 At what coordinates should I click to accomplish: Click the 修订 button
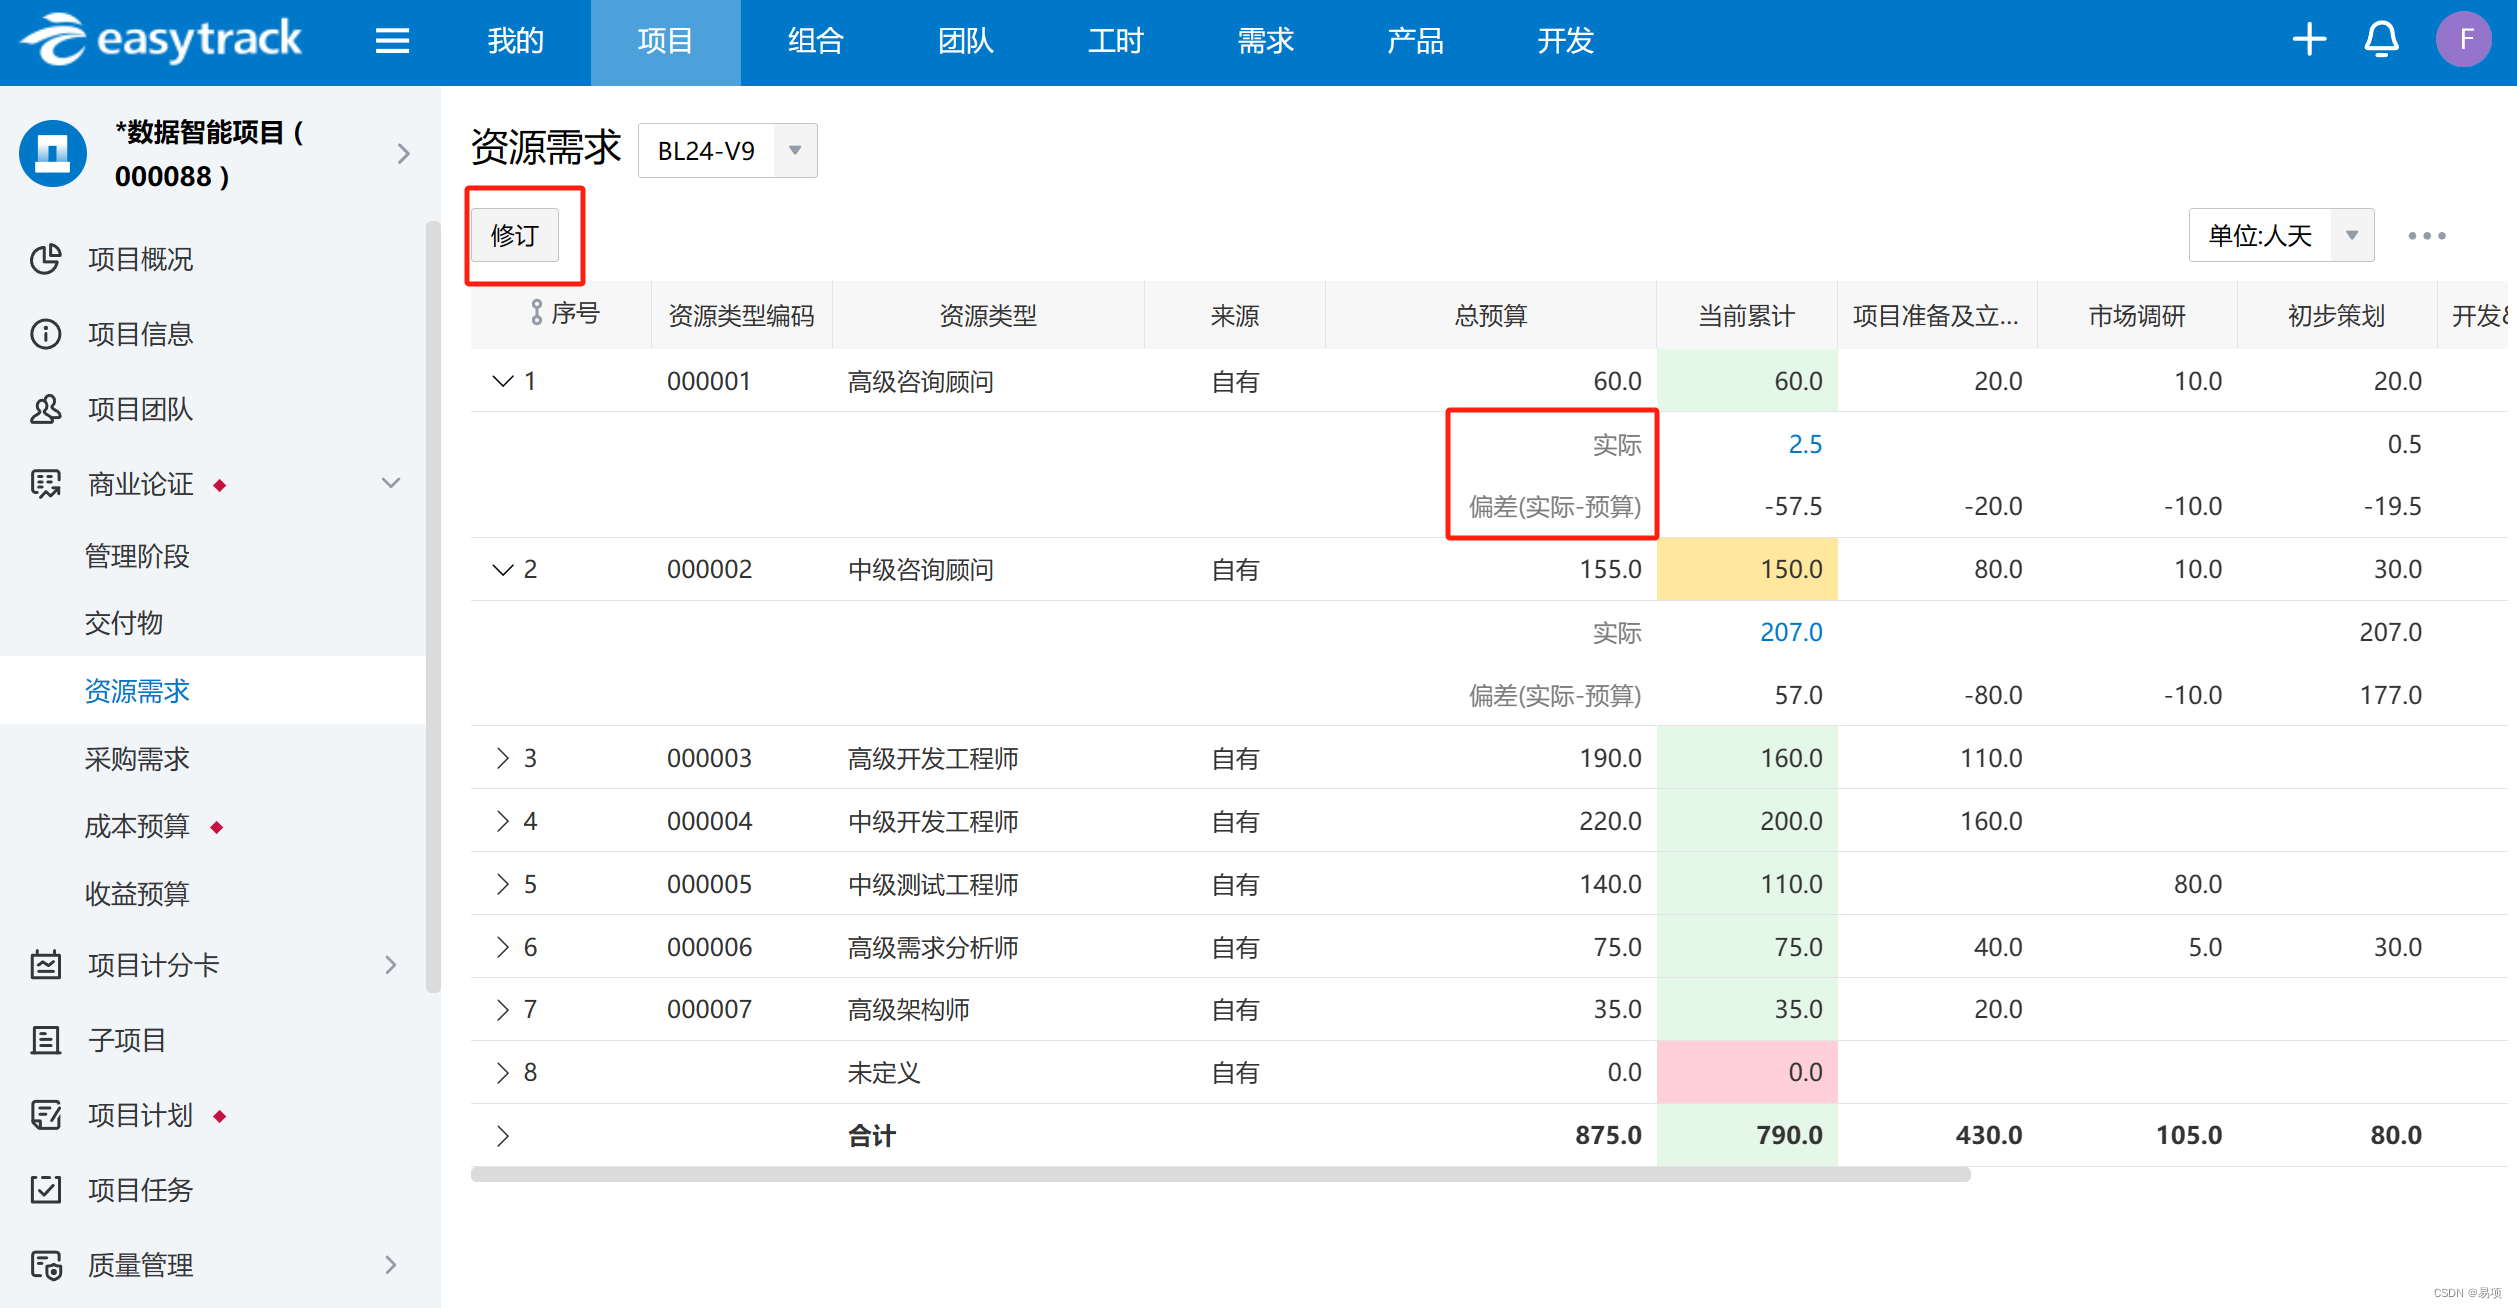(x=515, y=236)
